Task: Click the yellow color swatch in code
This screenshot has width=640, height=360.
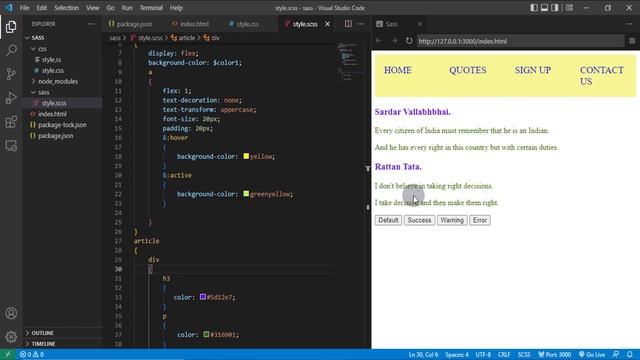Action: point(246,156)
